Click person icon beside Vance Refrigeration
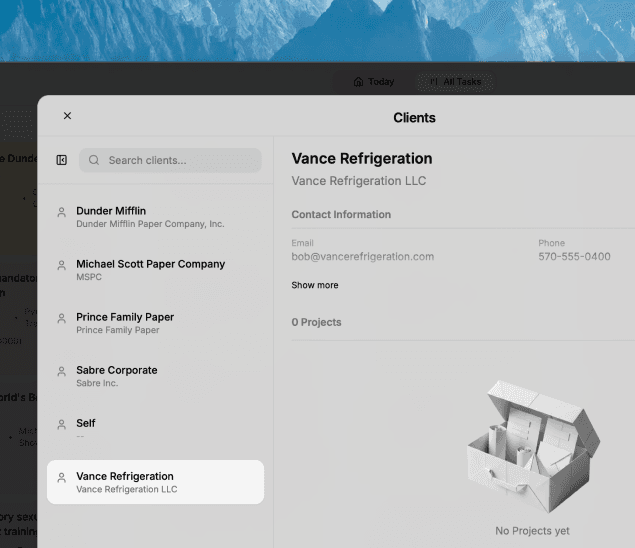635x548 pixels. (x=61, y=477)
